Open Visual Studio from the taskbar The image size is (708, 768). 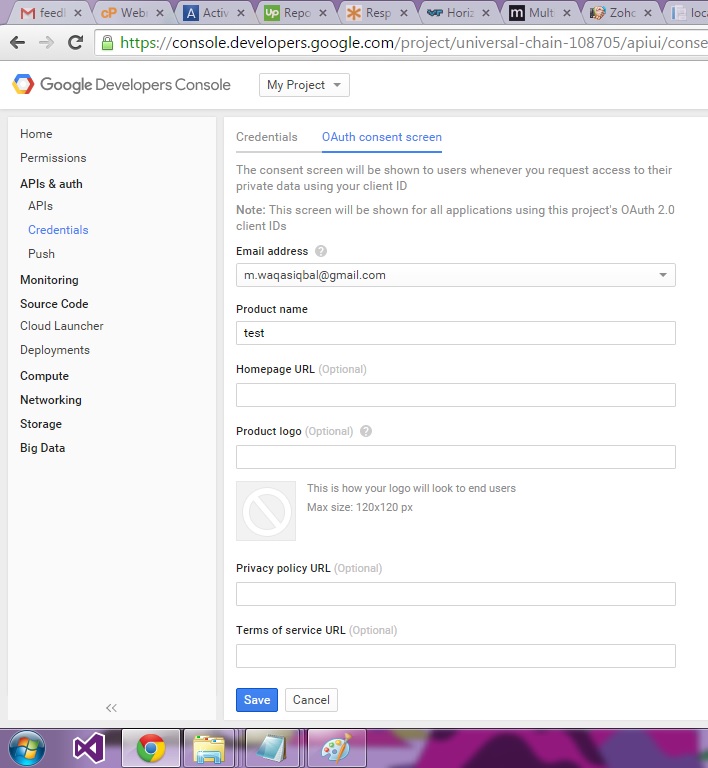pyautogui.click(x=89, y=748)
